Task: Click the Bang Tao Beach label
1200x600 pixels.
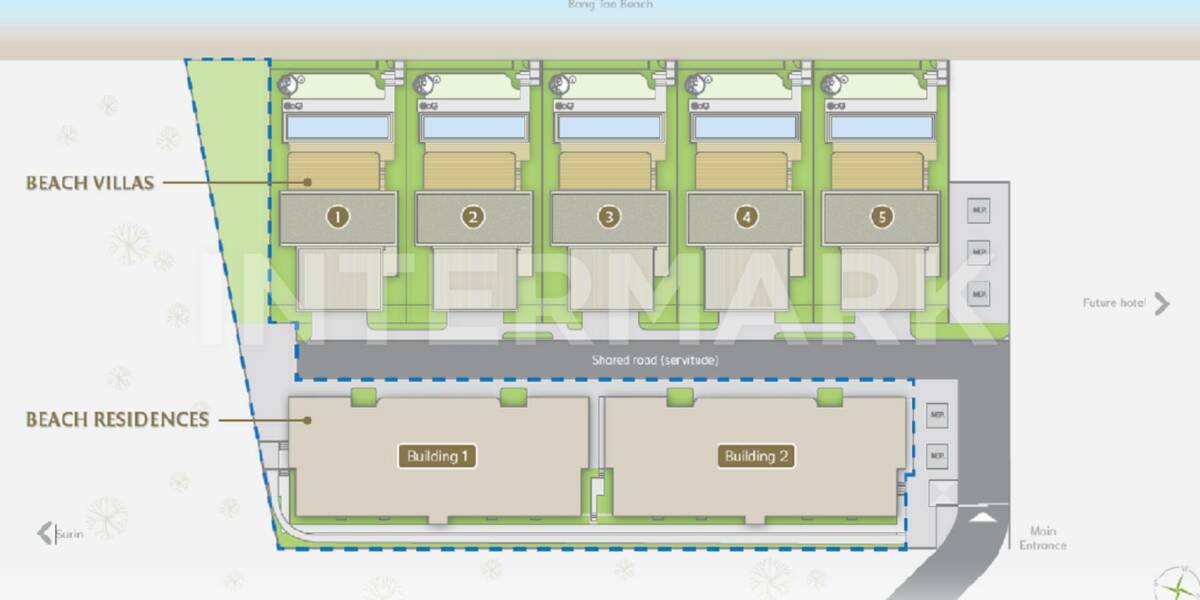Action: tap(609, 5)
